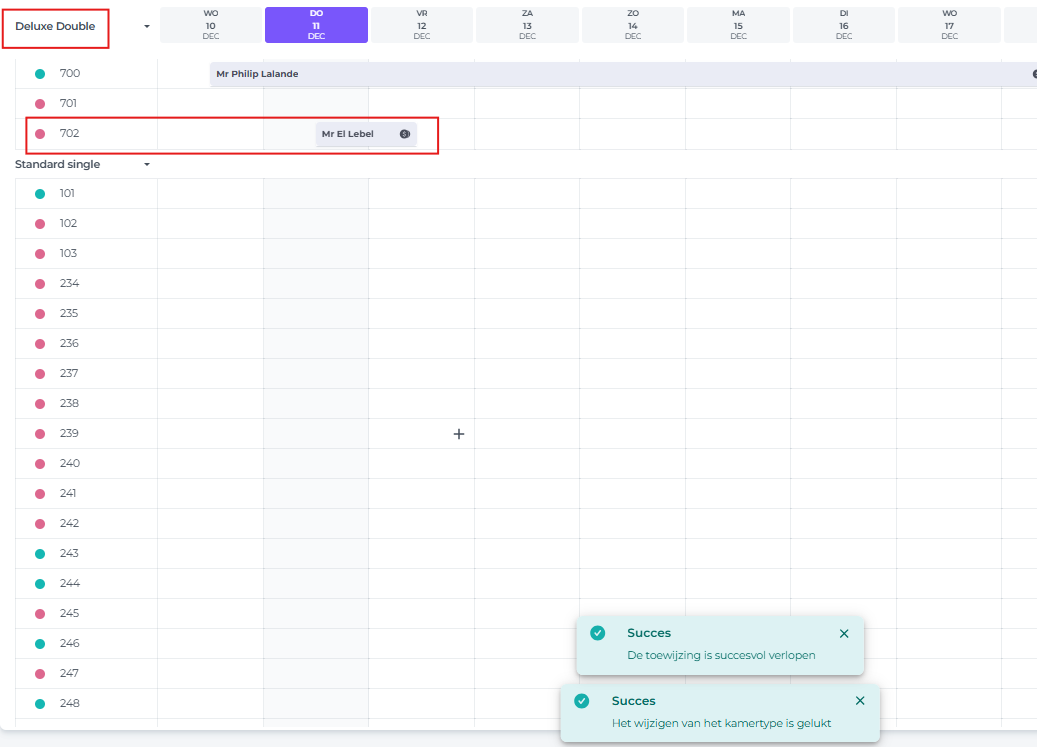
Task: Click the green status dot for room 700
Action: [40, 74]
